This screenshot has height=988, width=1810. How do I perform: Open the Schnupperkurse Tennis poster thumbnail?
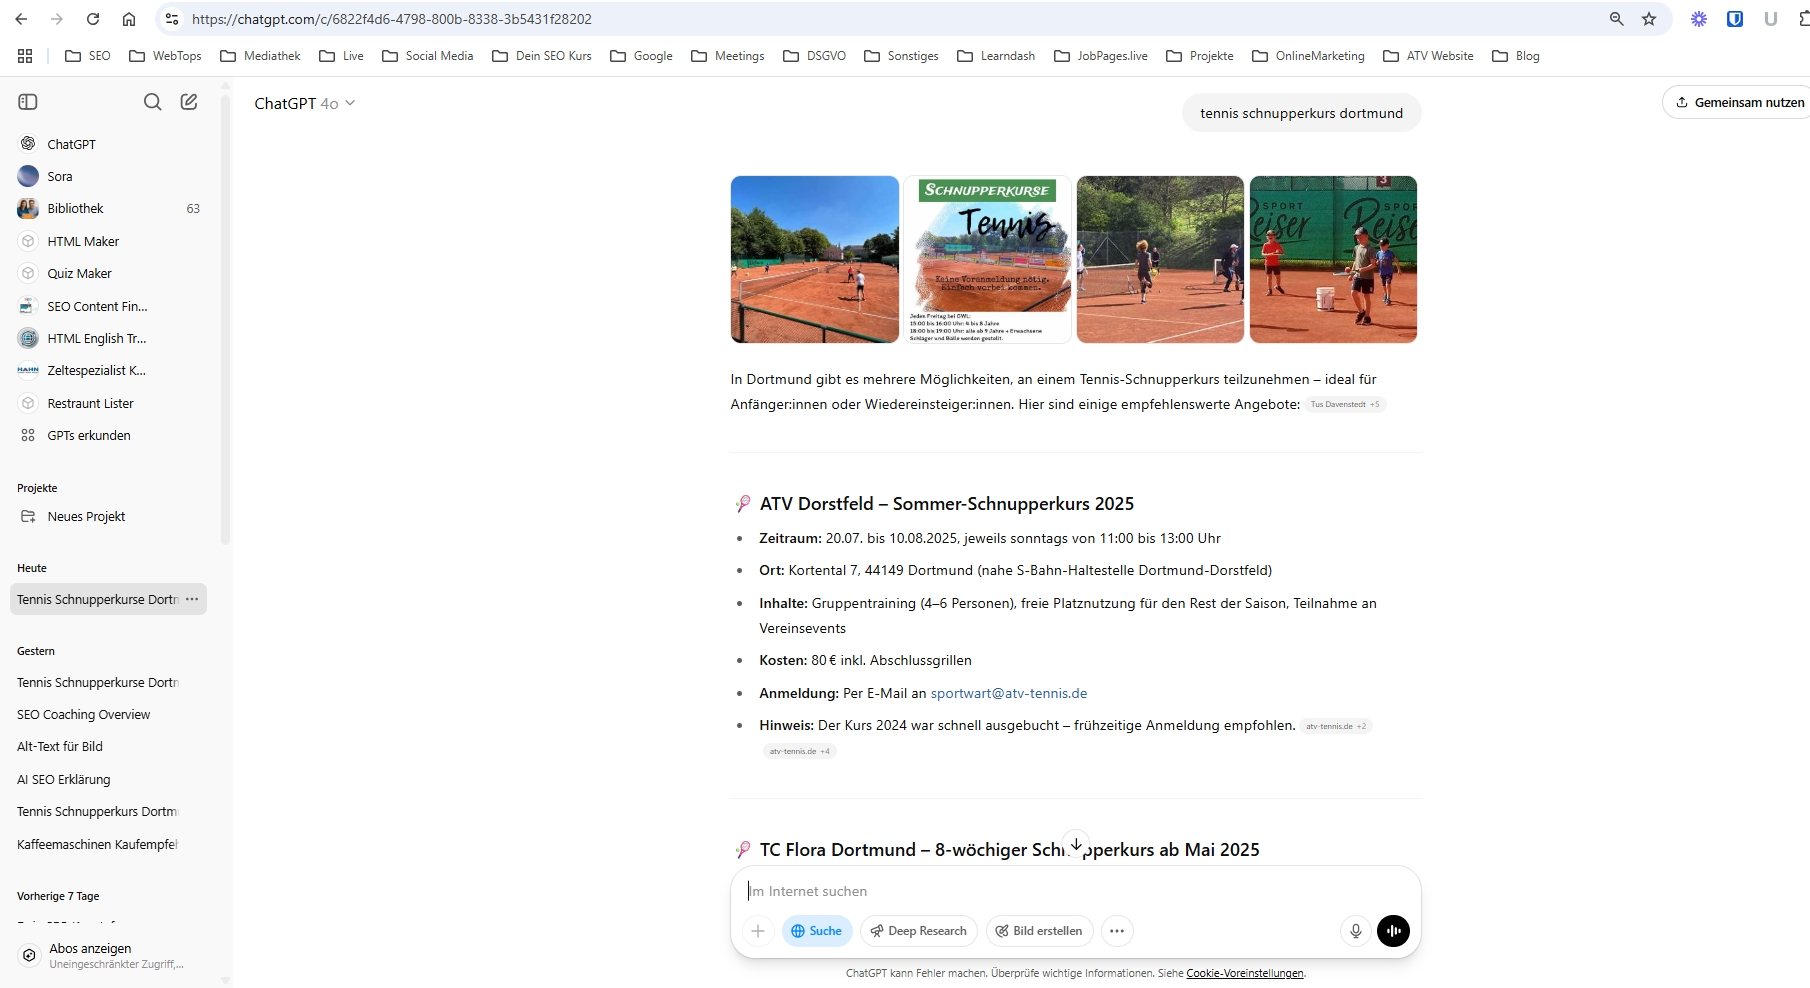[x=987, y=260]
